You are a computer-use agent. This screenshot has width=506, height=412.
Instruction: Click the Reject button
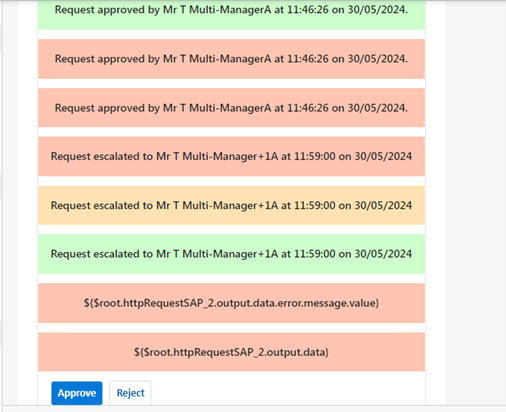130,393
